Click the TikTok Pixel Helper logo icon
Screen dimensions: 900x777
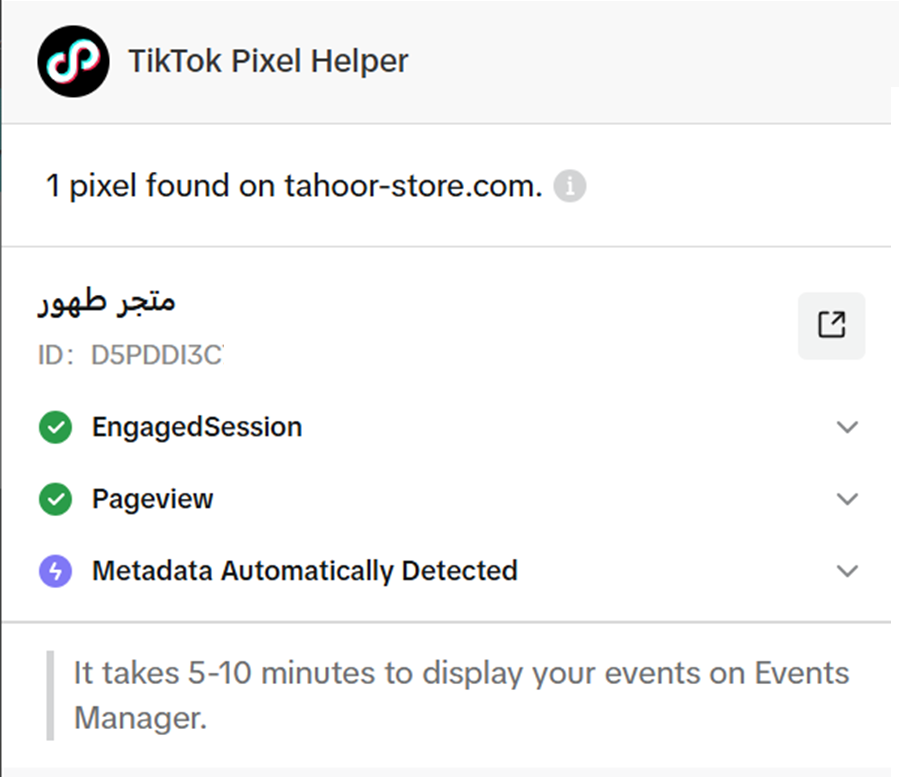coord(73,61)
